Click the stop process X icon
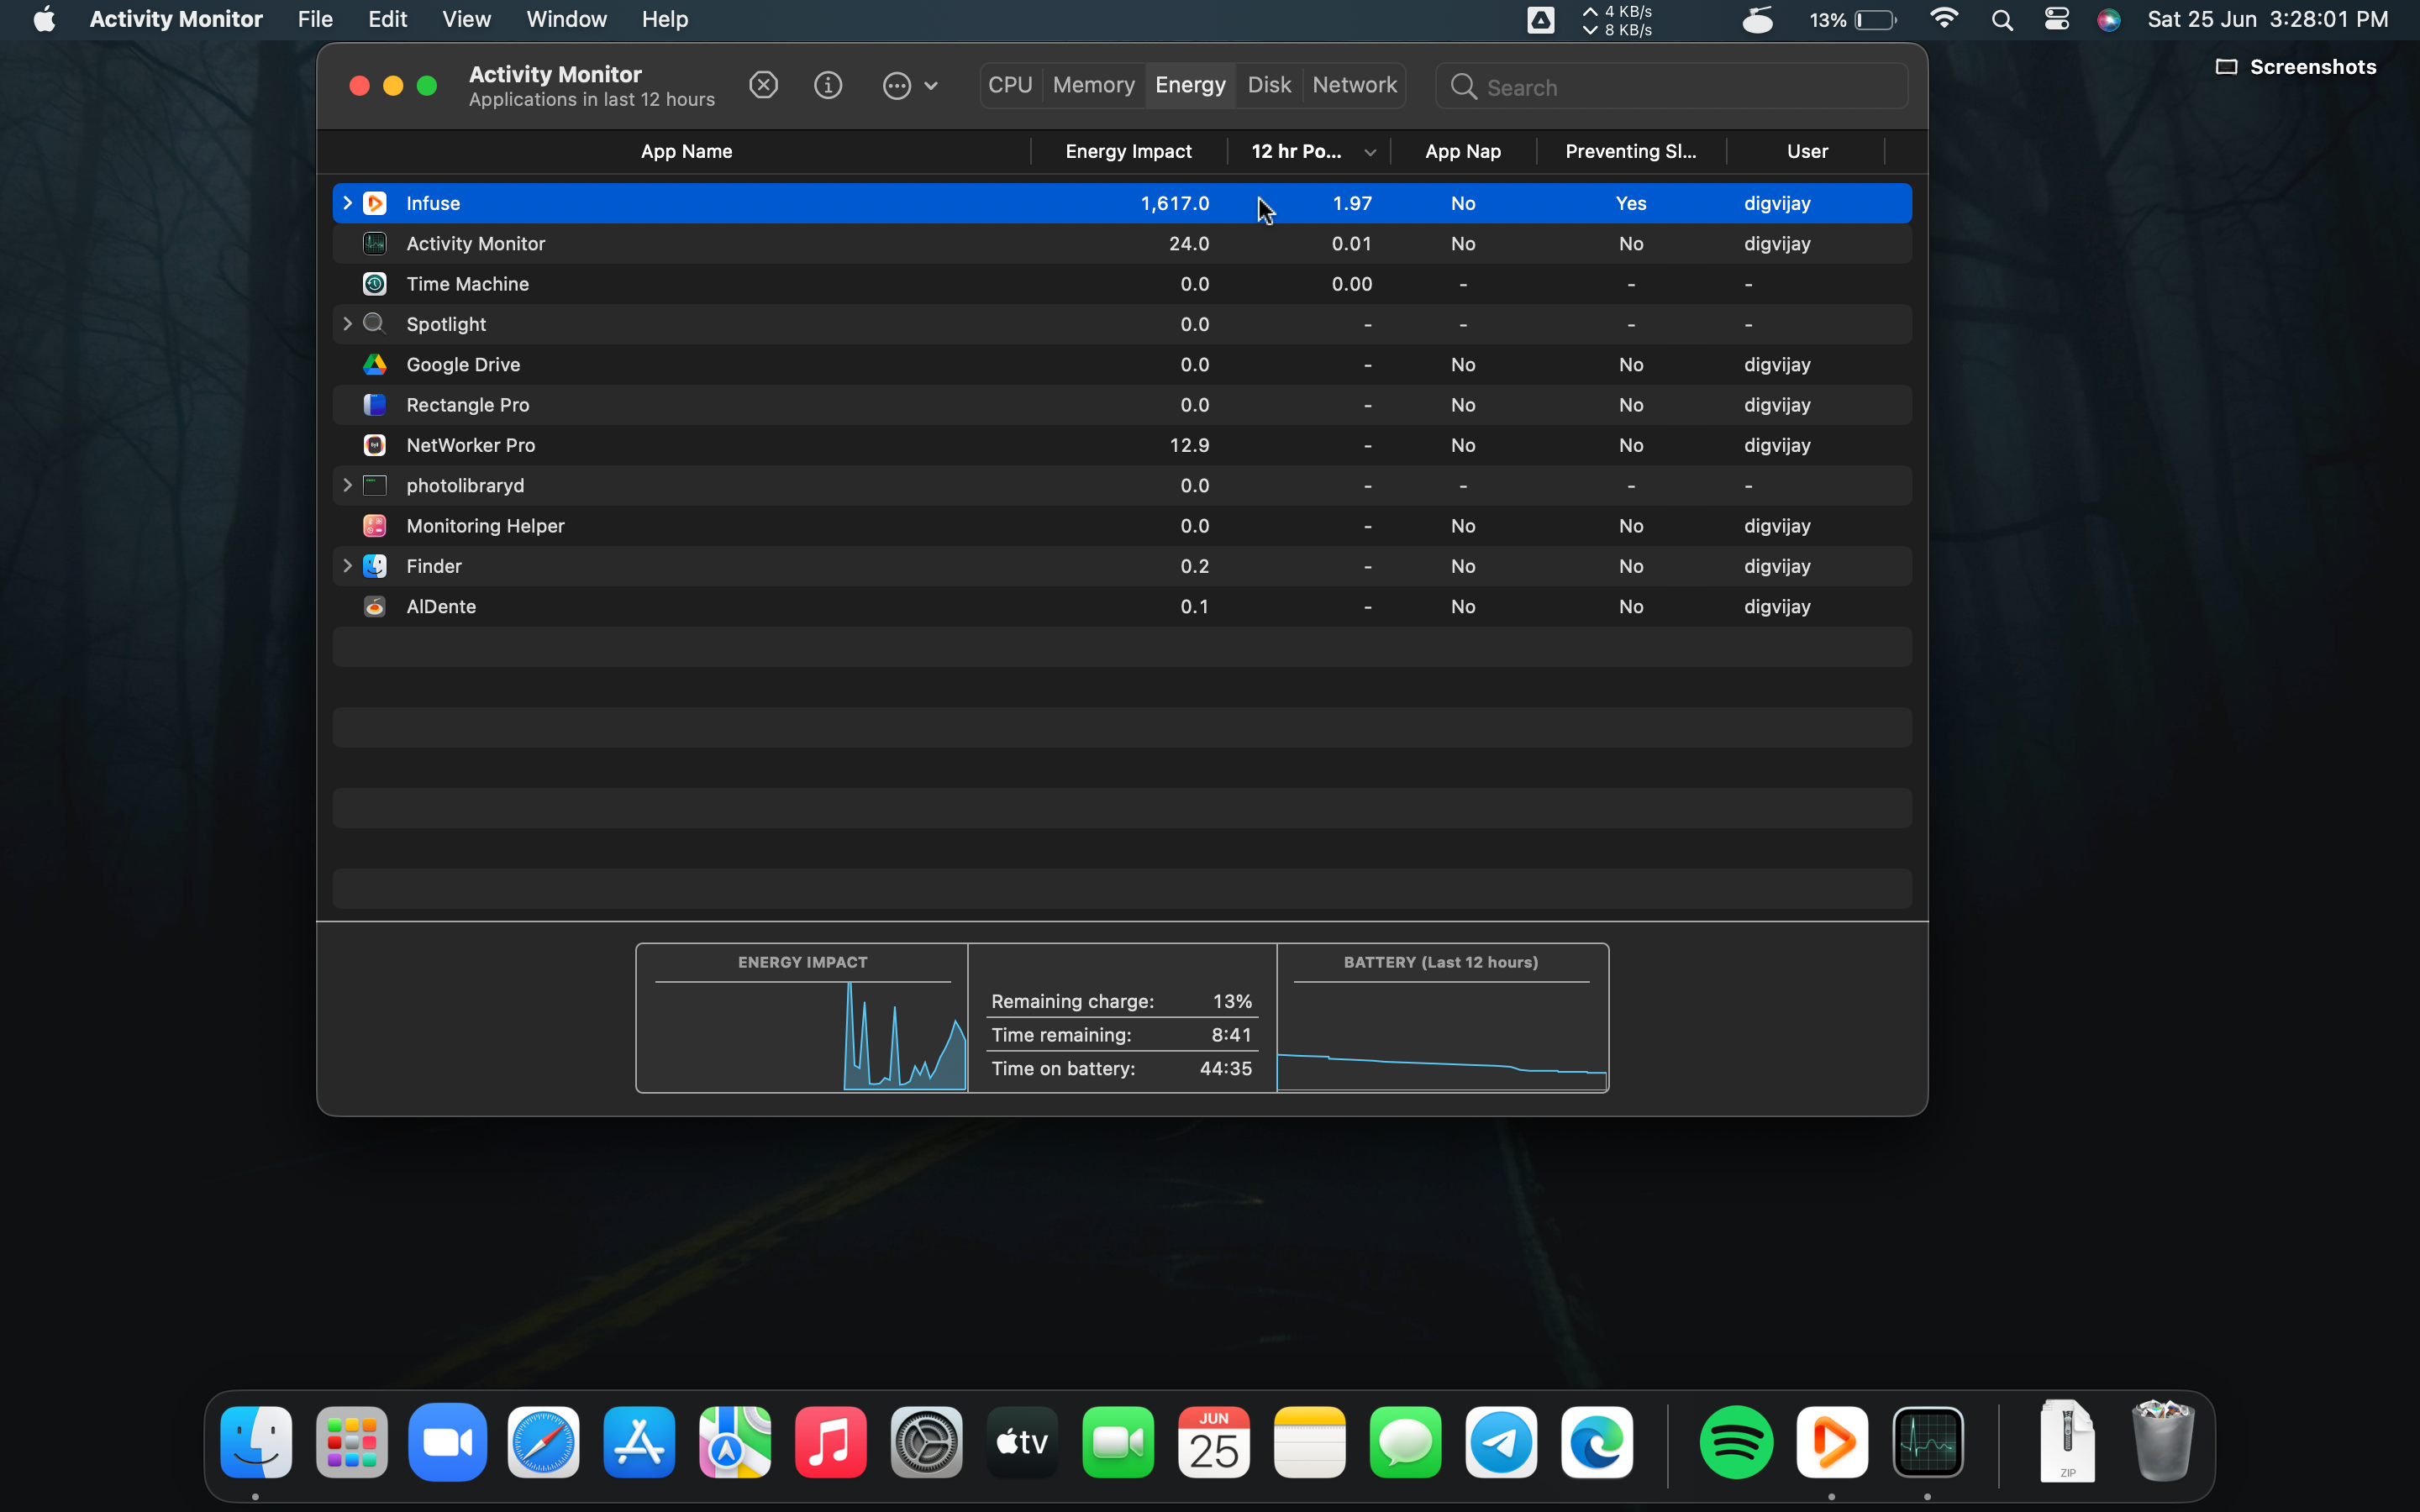2420x1512 pixels. pyautogui.click(x=763, y=86)
